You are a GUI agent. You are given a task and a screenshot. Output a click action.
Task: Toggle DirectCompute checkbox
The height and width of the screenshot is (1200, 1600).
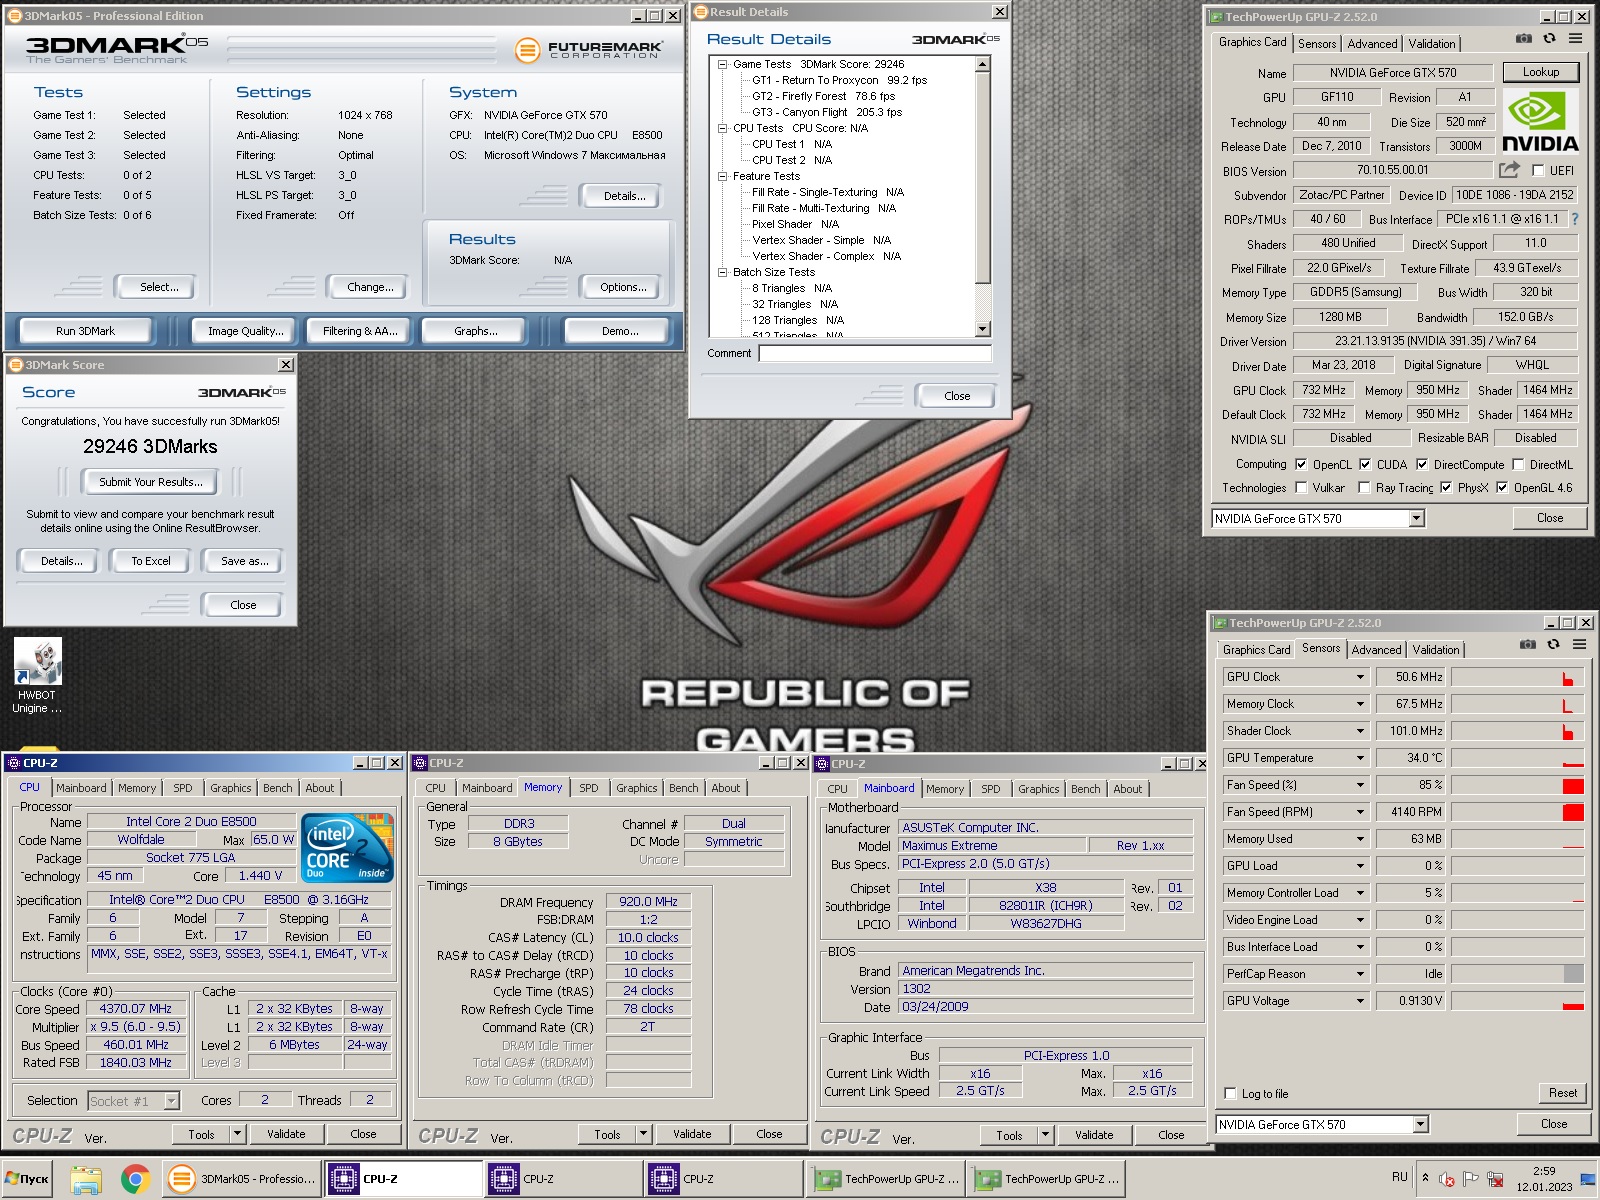[x=1422, y=464]
